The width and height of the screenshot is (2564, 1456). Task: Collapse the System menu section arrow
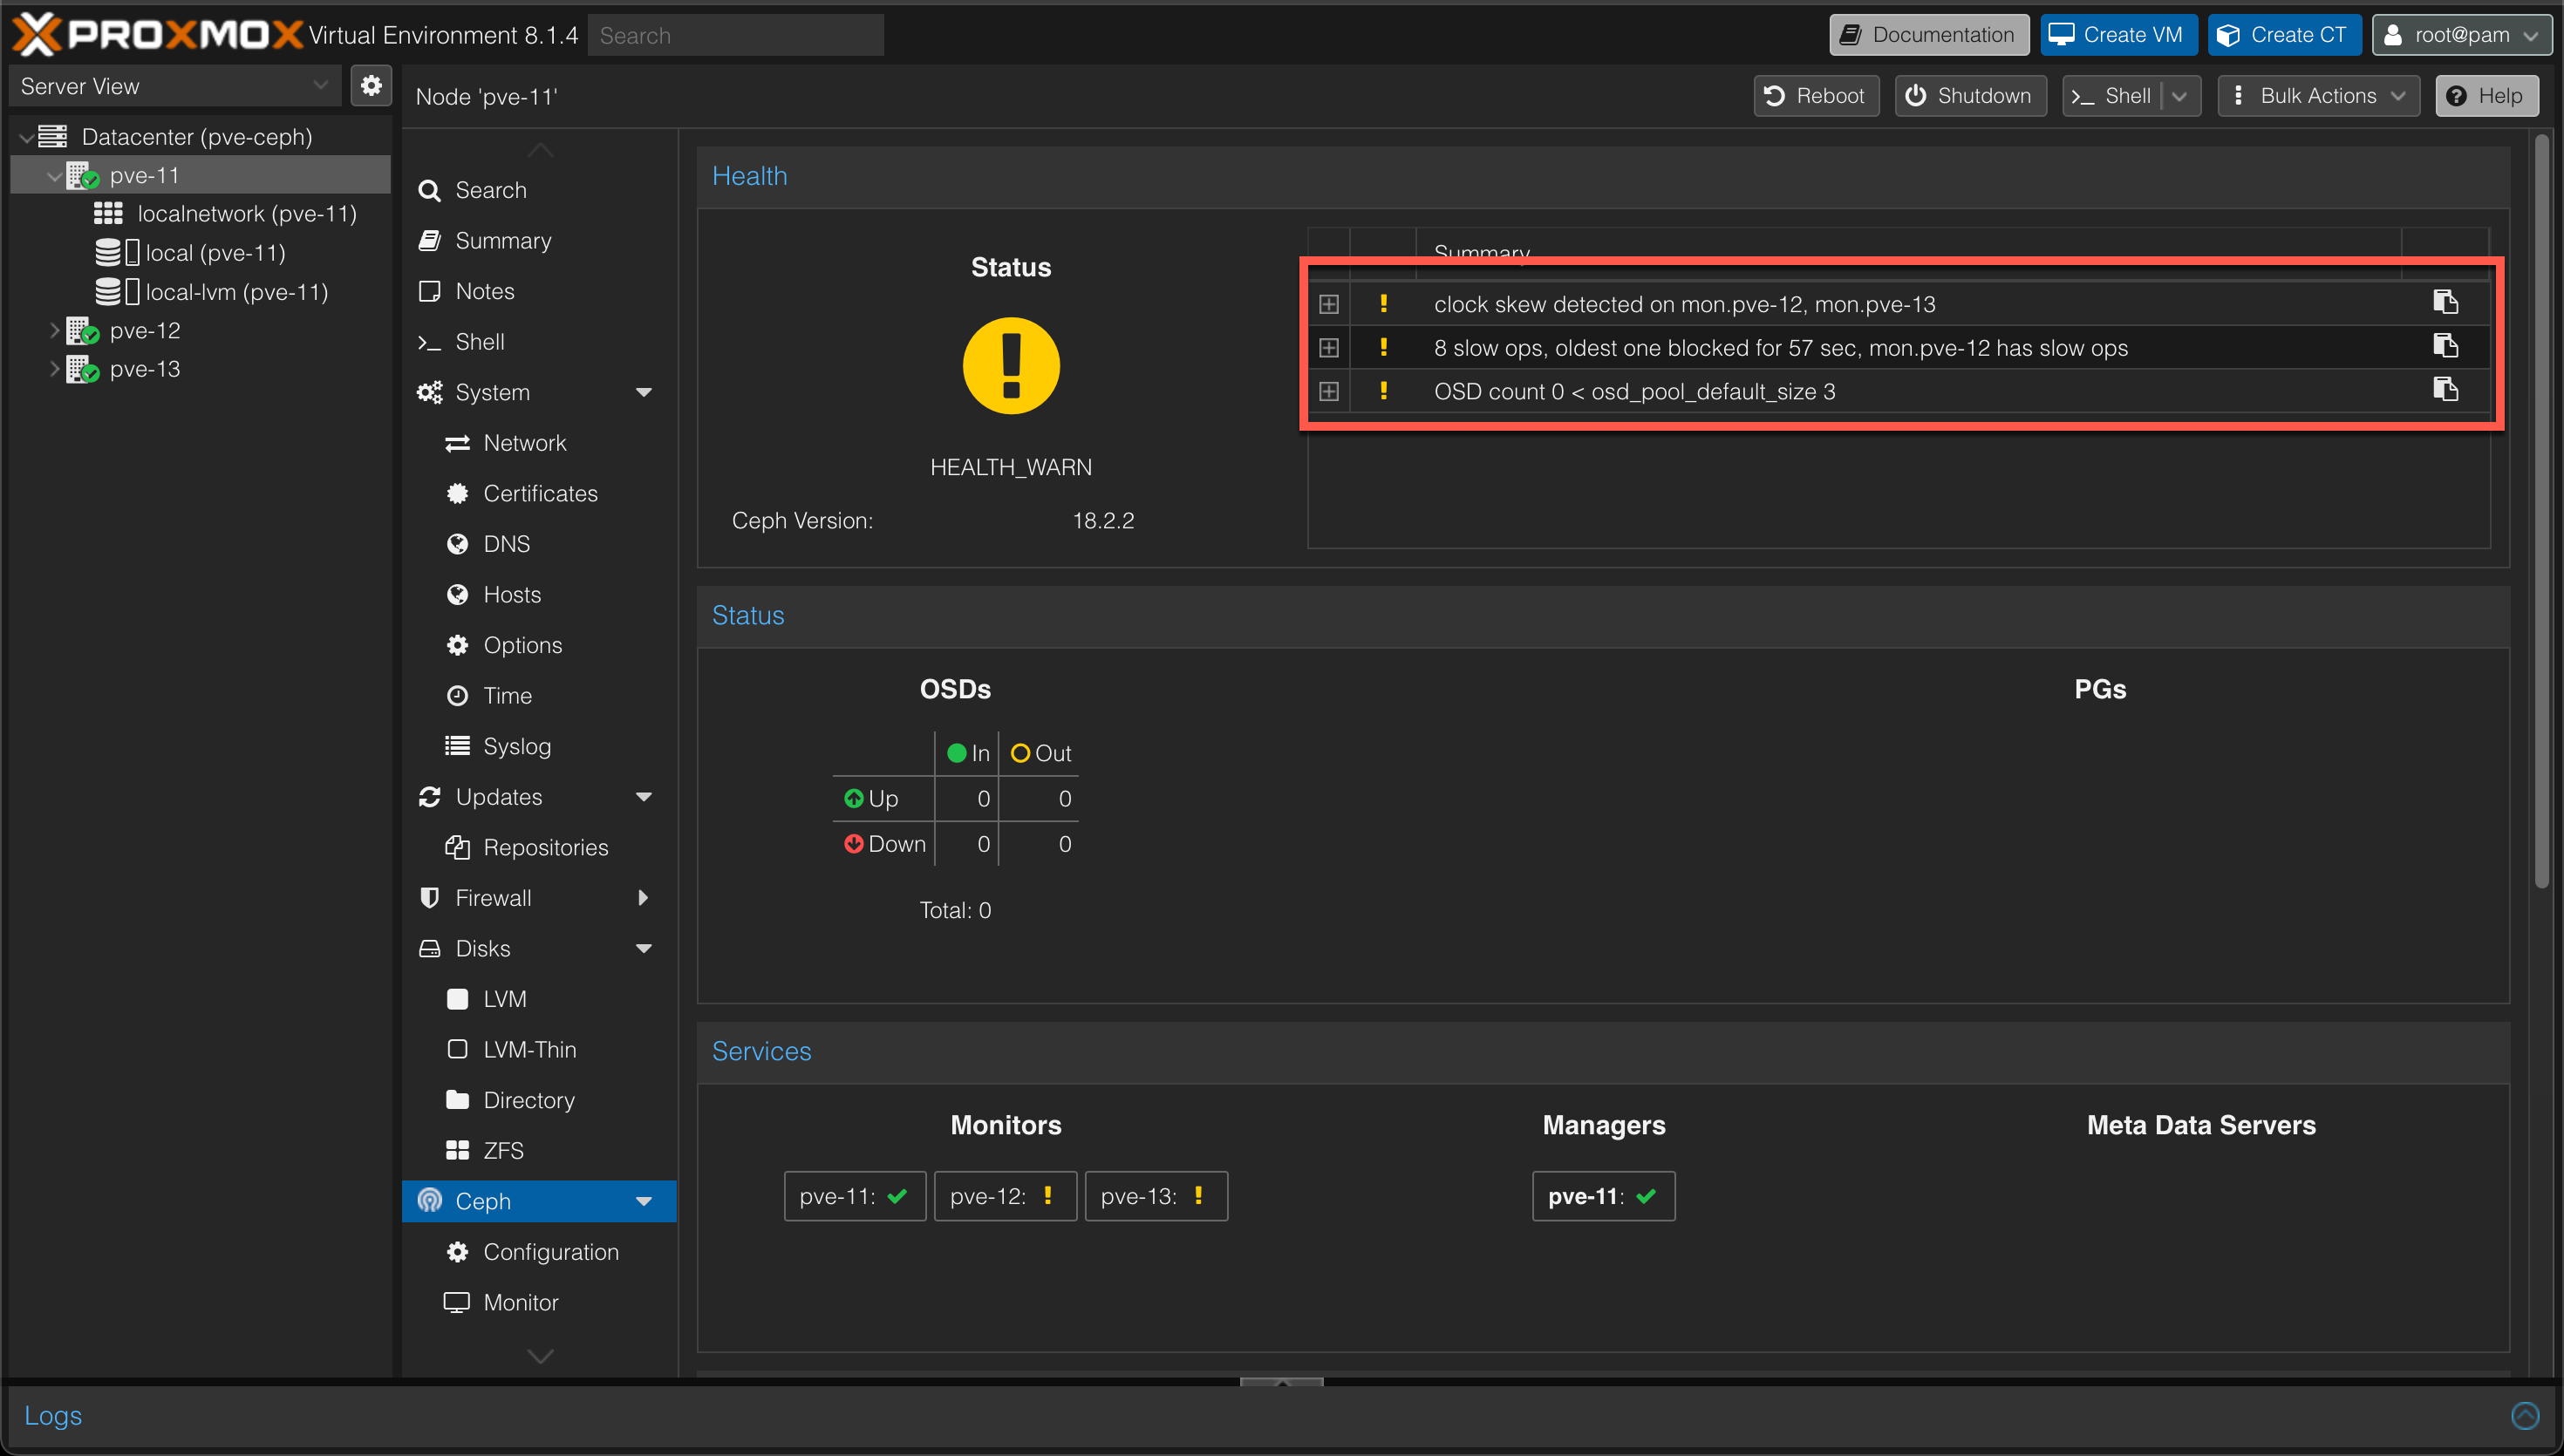point(644,392)
